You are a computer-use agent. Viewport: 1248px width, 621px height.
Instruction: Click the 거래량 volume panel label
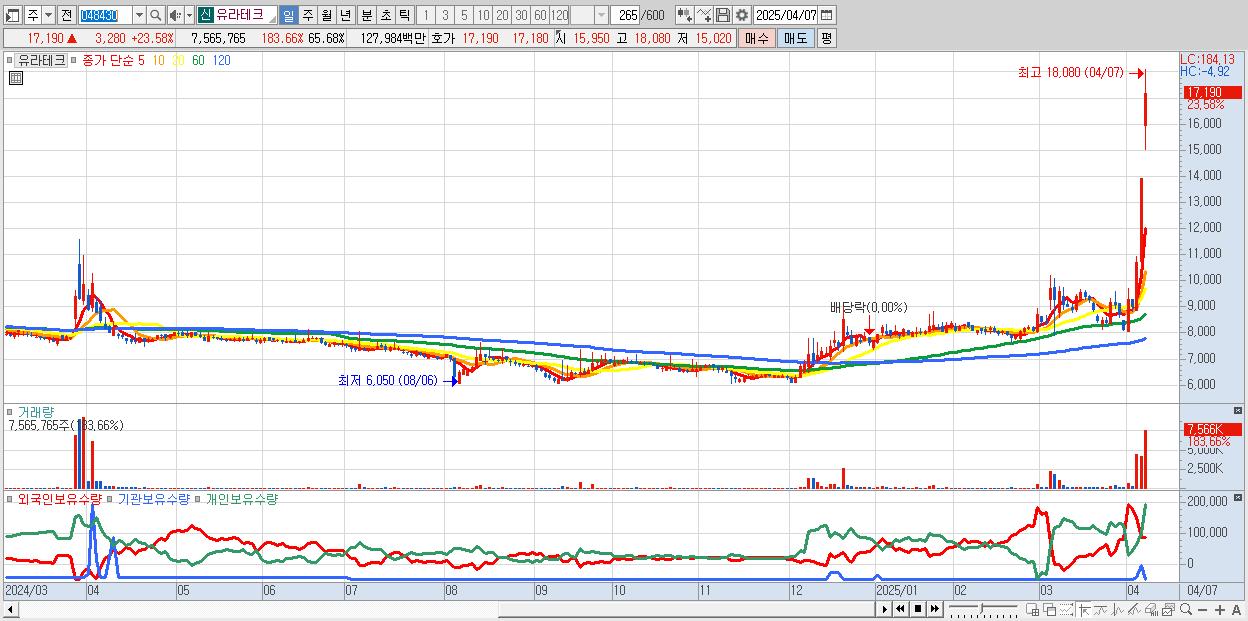point(36,412)
